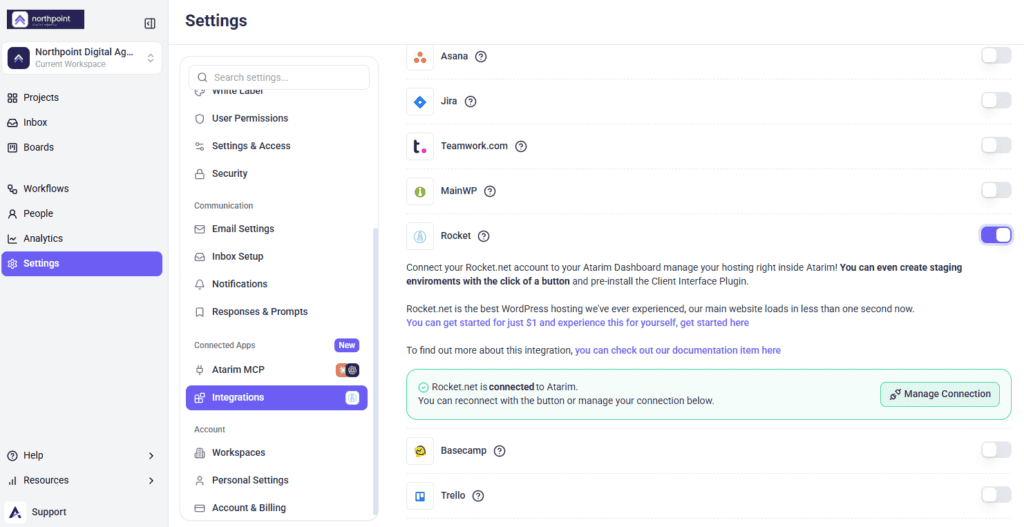This screenshot has width=1024, height=527.
Task: Open the Northpoint Digital workspace switcher
Action: pyautogui.click(x=82, y=58)
